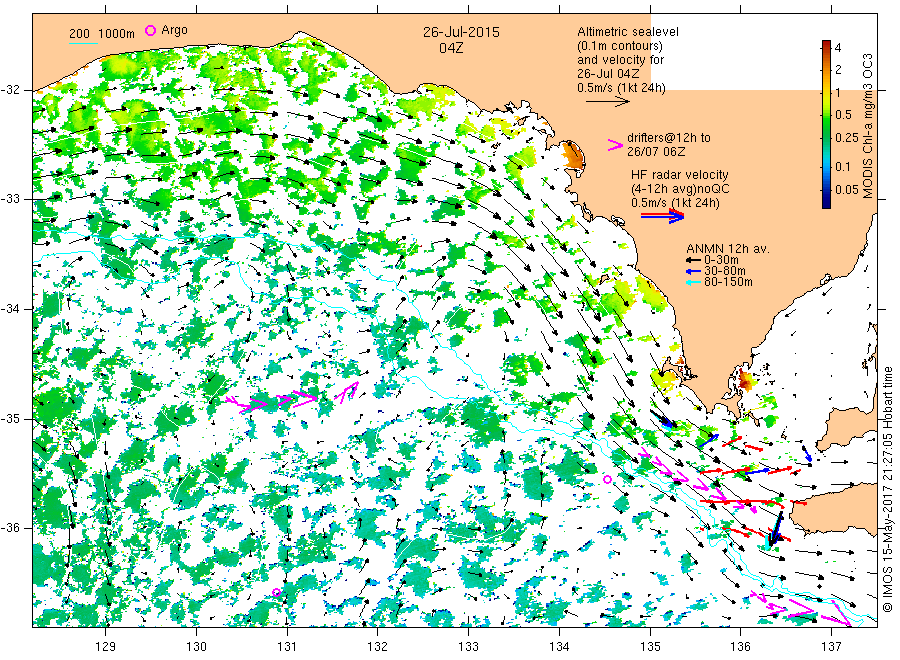This screenshot has height=660, width=900.
Task: Click the MODIS chlorophyll color bar
Action: click(x=826, y=124)
